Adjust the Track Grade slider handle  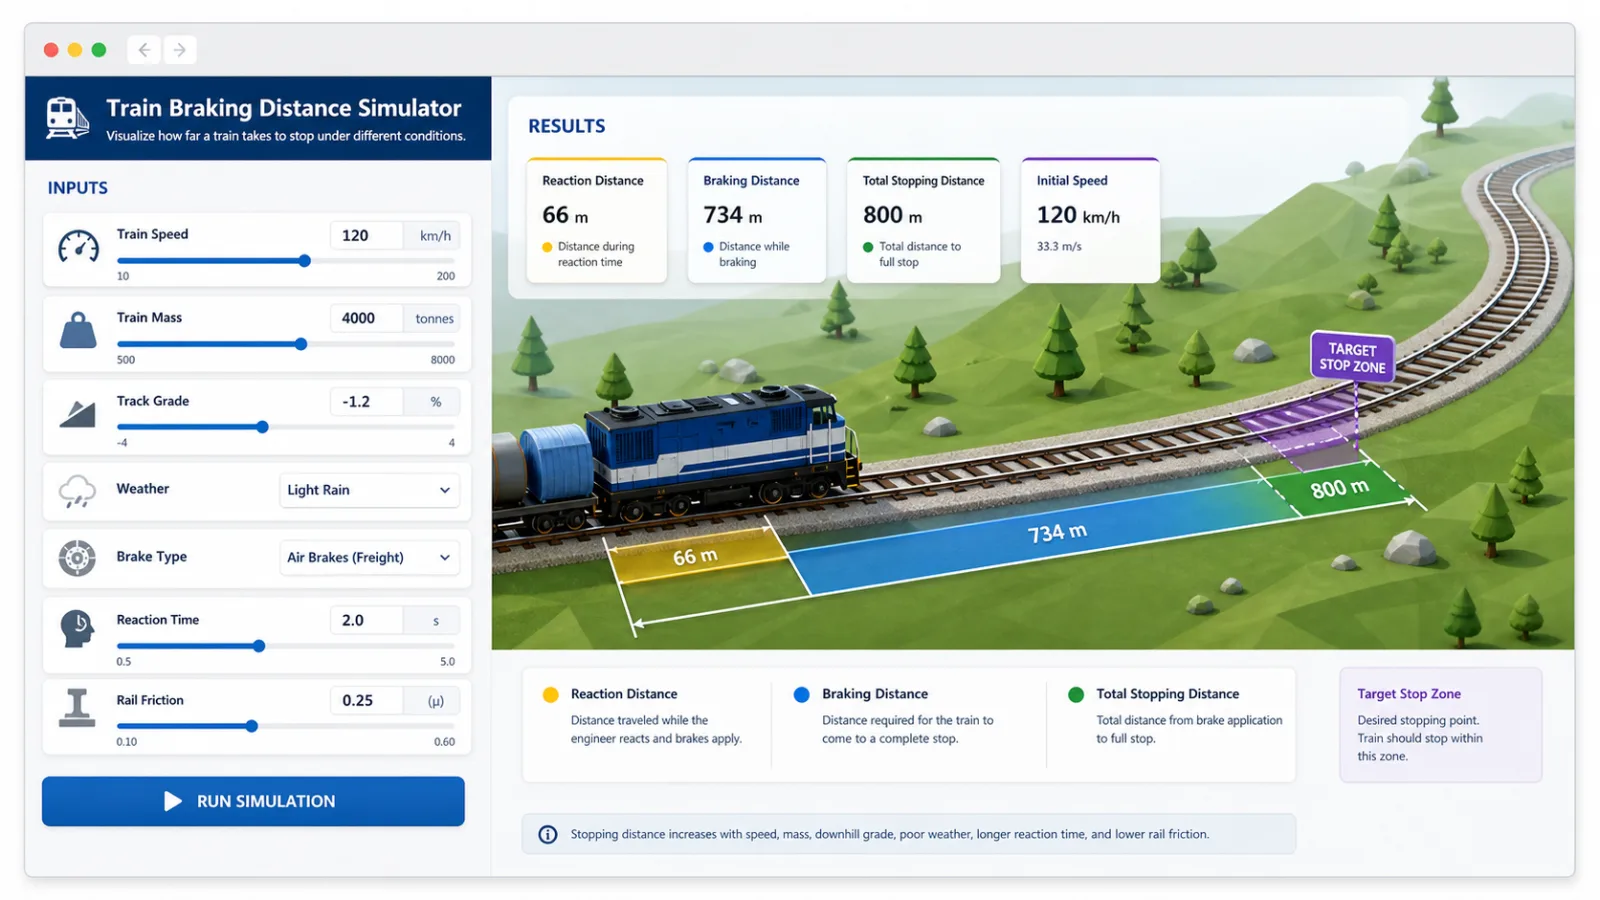[262, 427]
